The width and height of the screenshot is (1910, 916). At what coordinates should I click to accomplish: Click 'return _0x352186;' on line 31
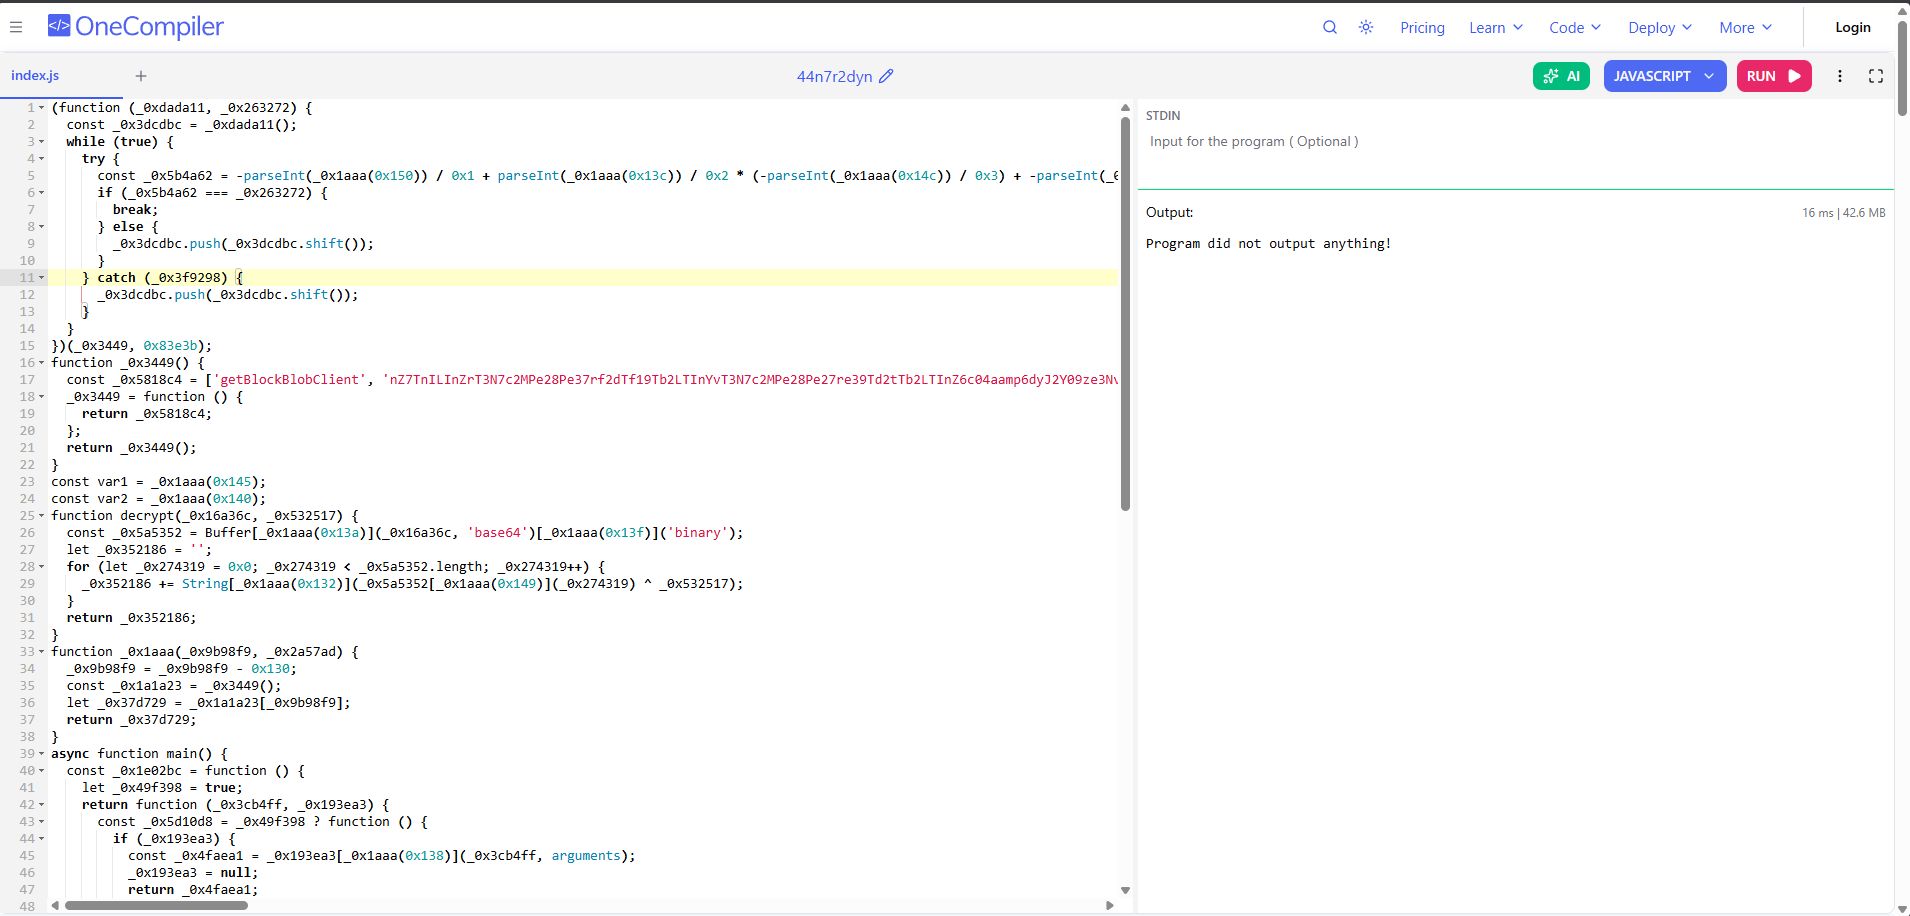[x=132, y=618]
